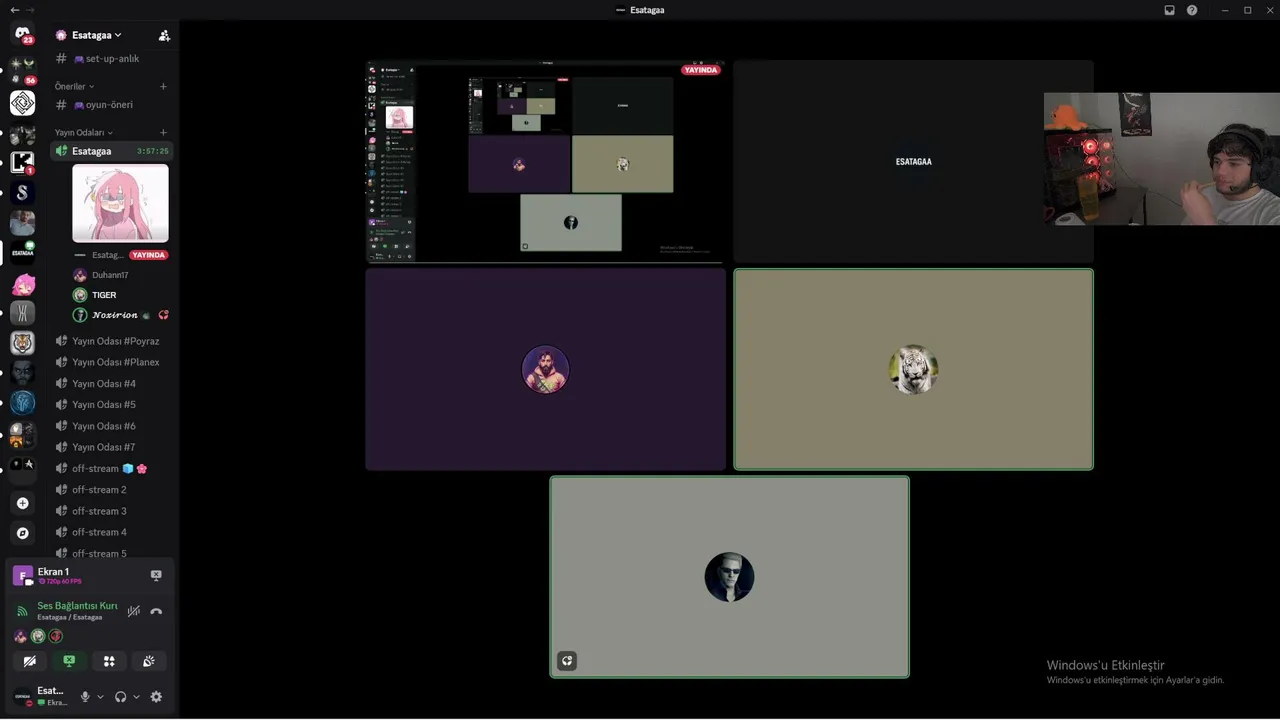Focus the sunglasses avatar participant tile
1280x720 pixels.
(x=729, y=577)
